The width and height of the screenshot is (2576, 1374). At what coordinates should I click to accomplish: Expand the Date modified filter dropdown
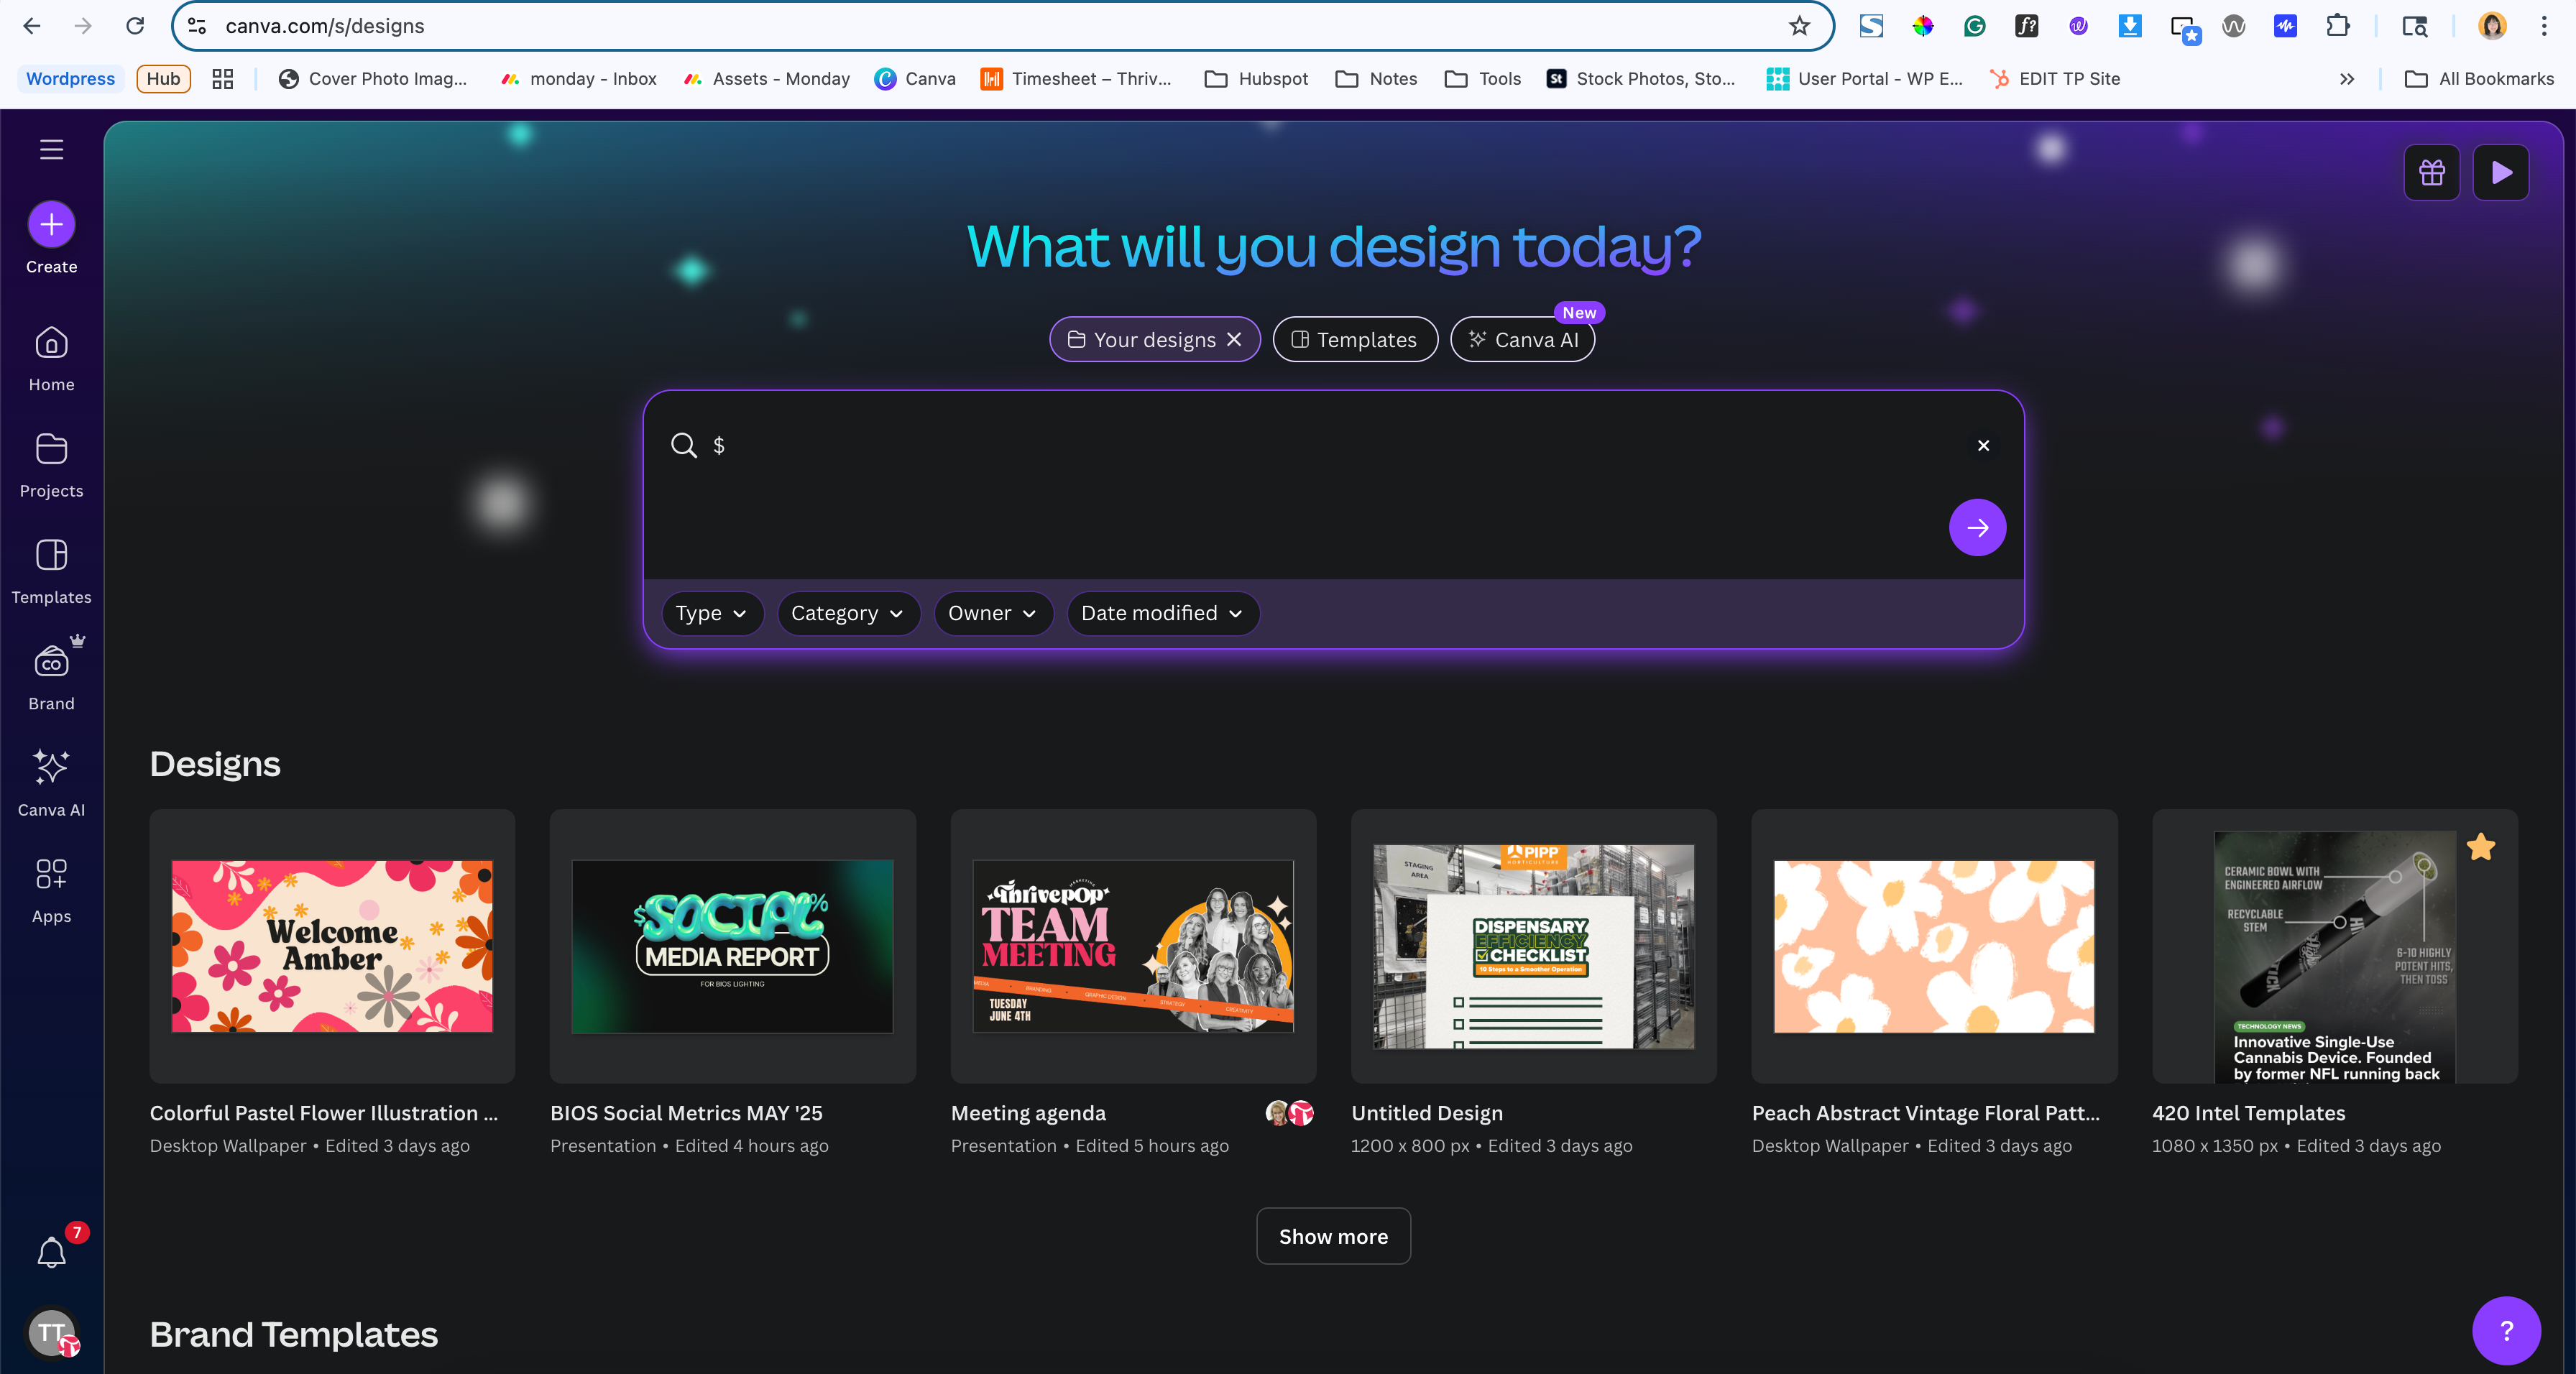[x=1162, y=613]
